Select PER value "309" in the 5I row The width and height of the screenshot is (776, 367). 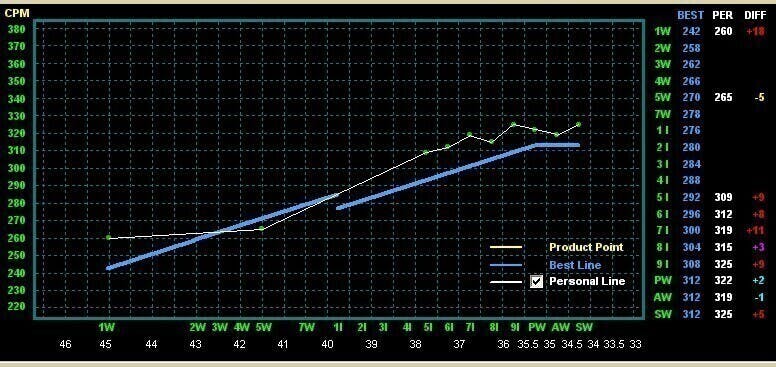click(x=723, y=197)
